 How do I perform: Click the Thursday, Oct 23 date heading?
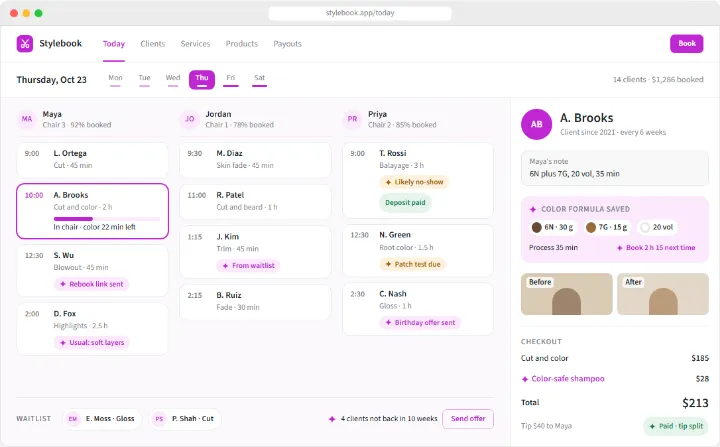[51, 79]
